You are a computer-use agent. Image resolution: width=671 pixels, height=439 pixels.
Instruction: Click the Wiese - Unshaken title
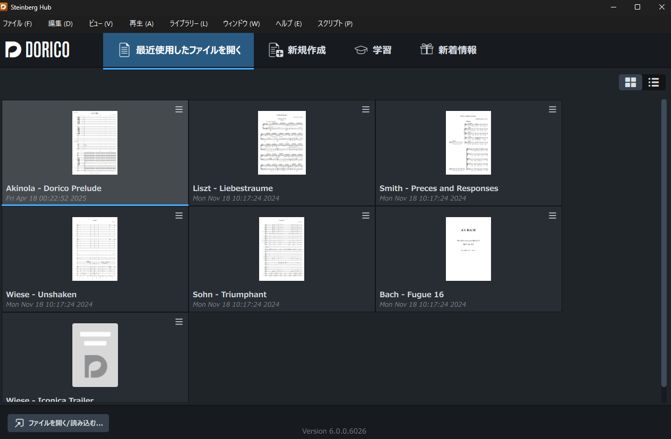(x=41, y=294)
